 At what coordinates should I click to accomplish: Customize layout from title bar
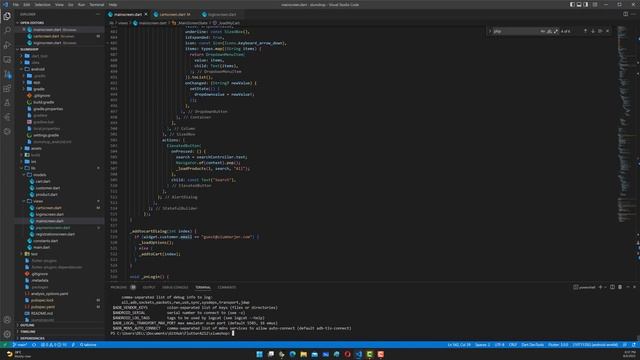[x=595, y=4]
